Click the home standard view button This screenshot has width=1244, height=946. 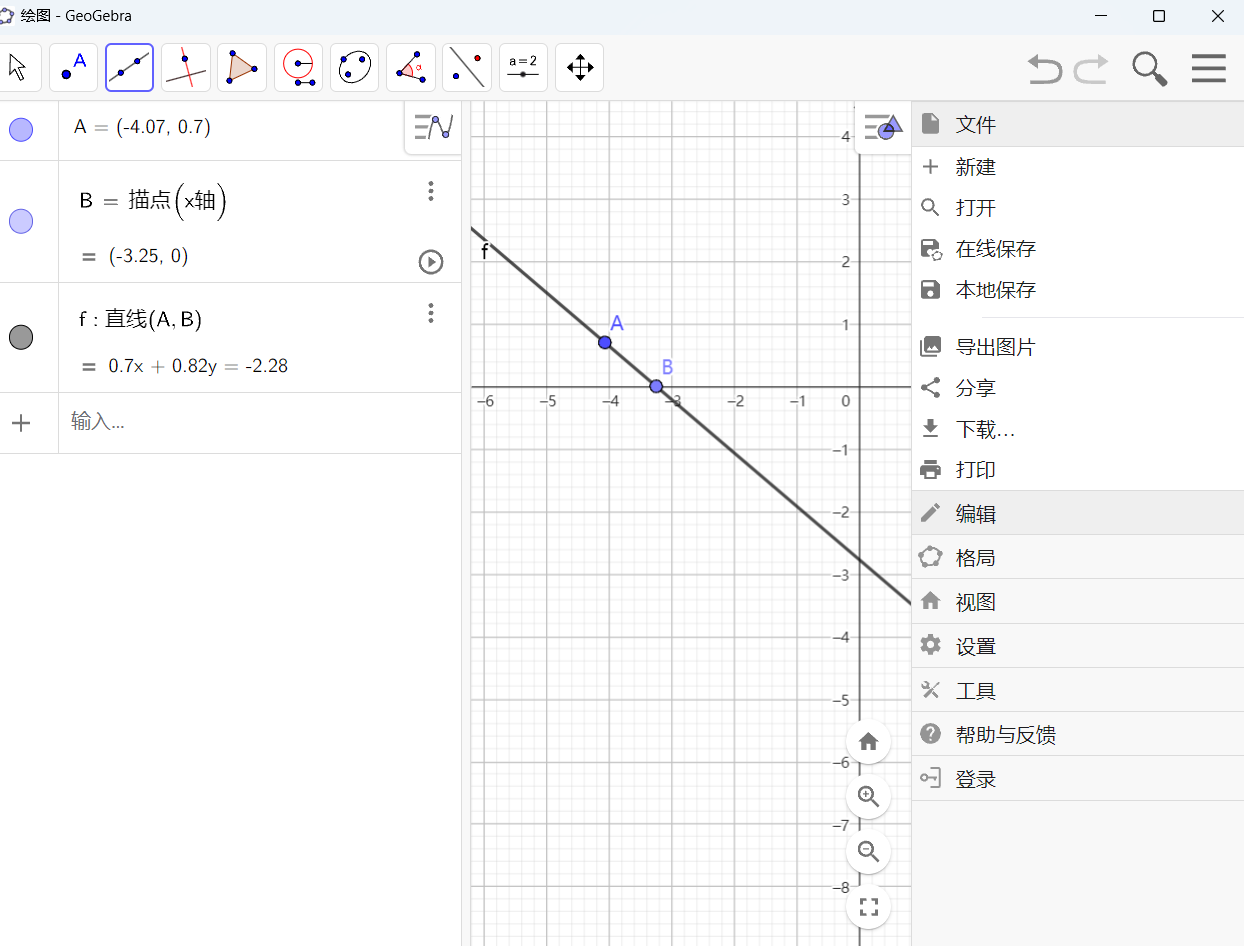[868, 742]
